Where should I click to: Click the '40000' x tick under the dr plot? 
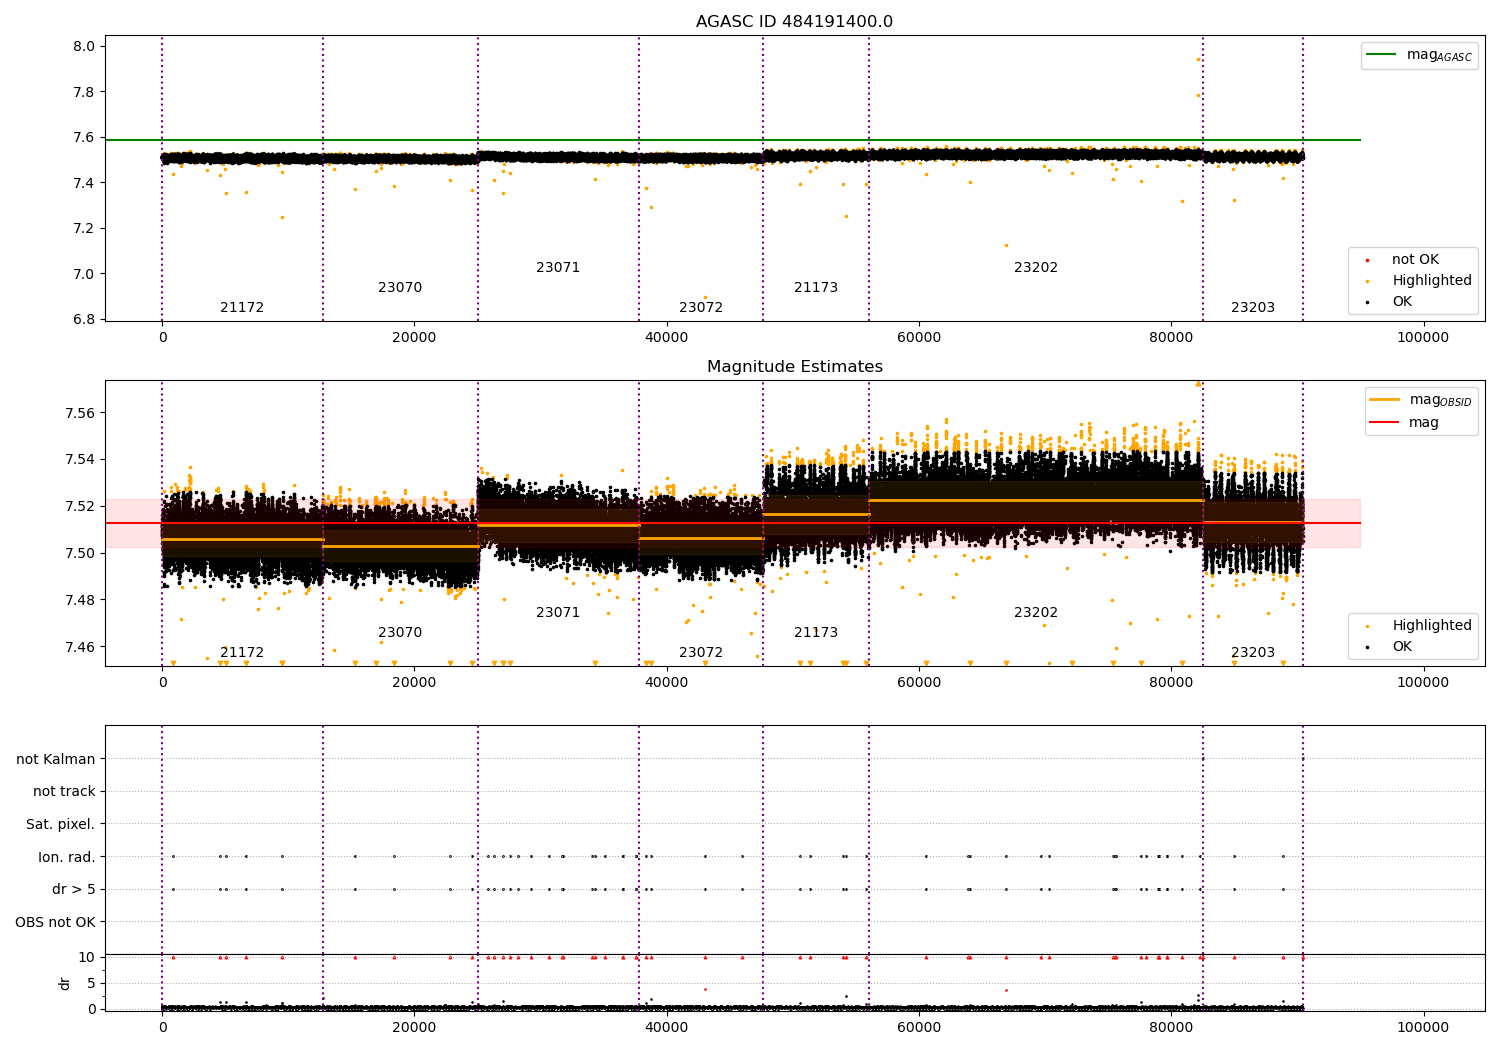coord(666,1028)
